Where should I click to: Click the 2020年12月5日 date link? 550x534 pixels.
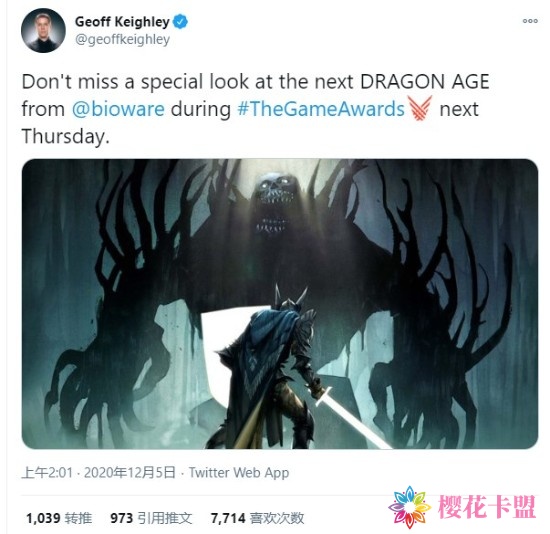pyautogui.click(x=129, y=473)
